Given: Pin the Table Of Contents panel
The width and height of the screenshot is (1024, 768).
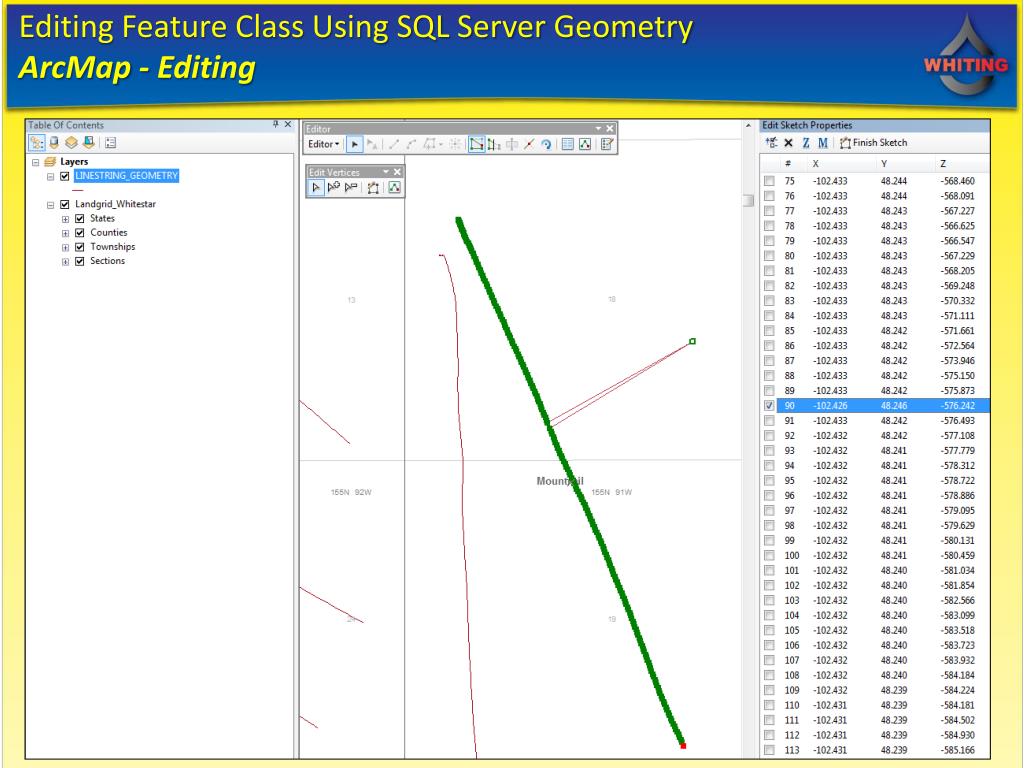Looking at the screenshot, I should 276,124.
